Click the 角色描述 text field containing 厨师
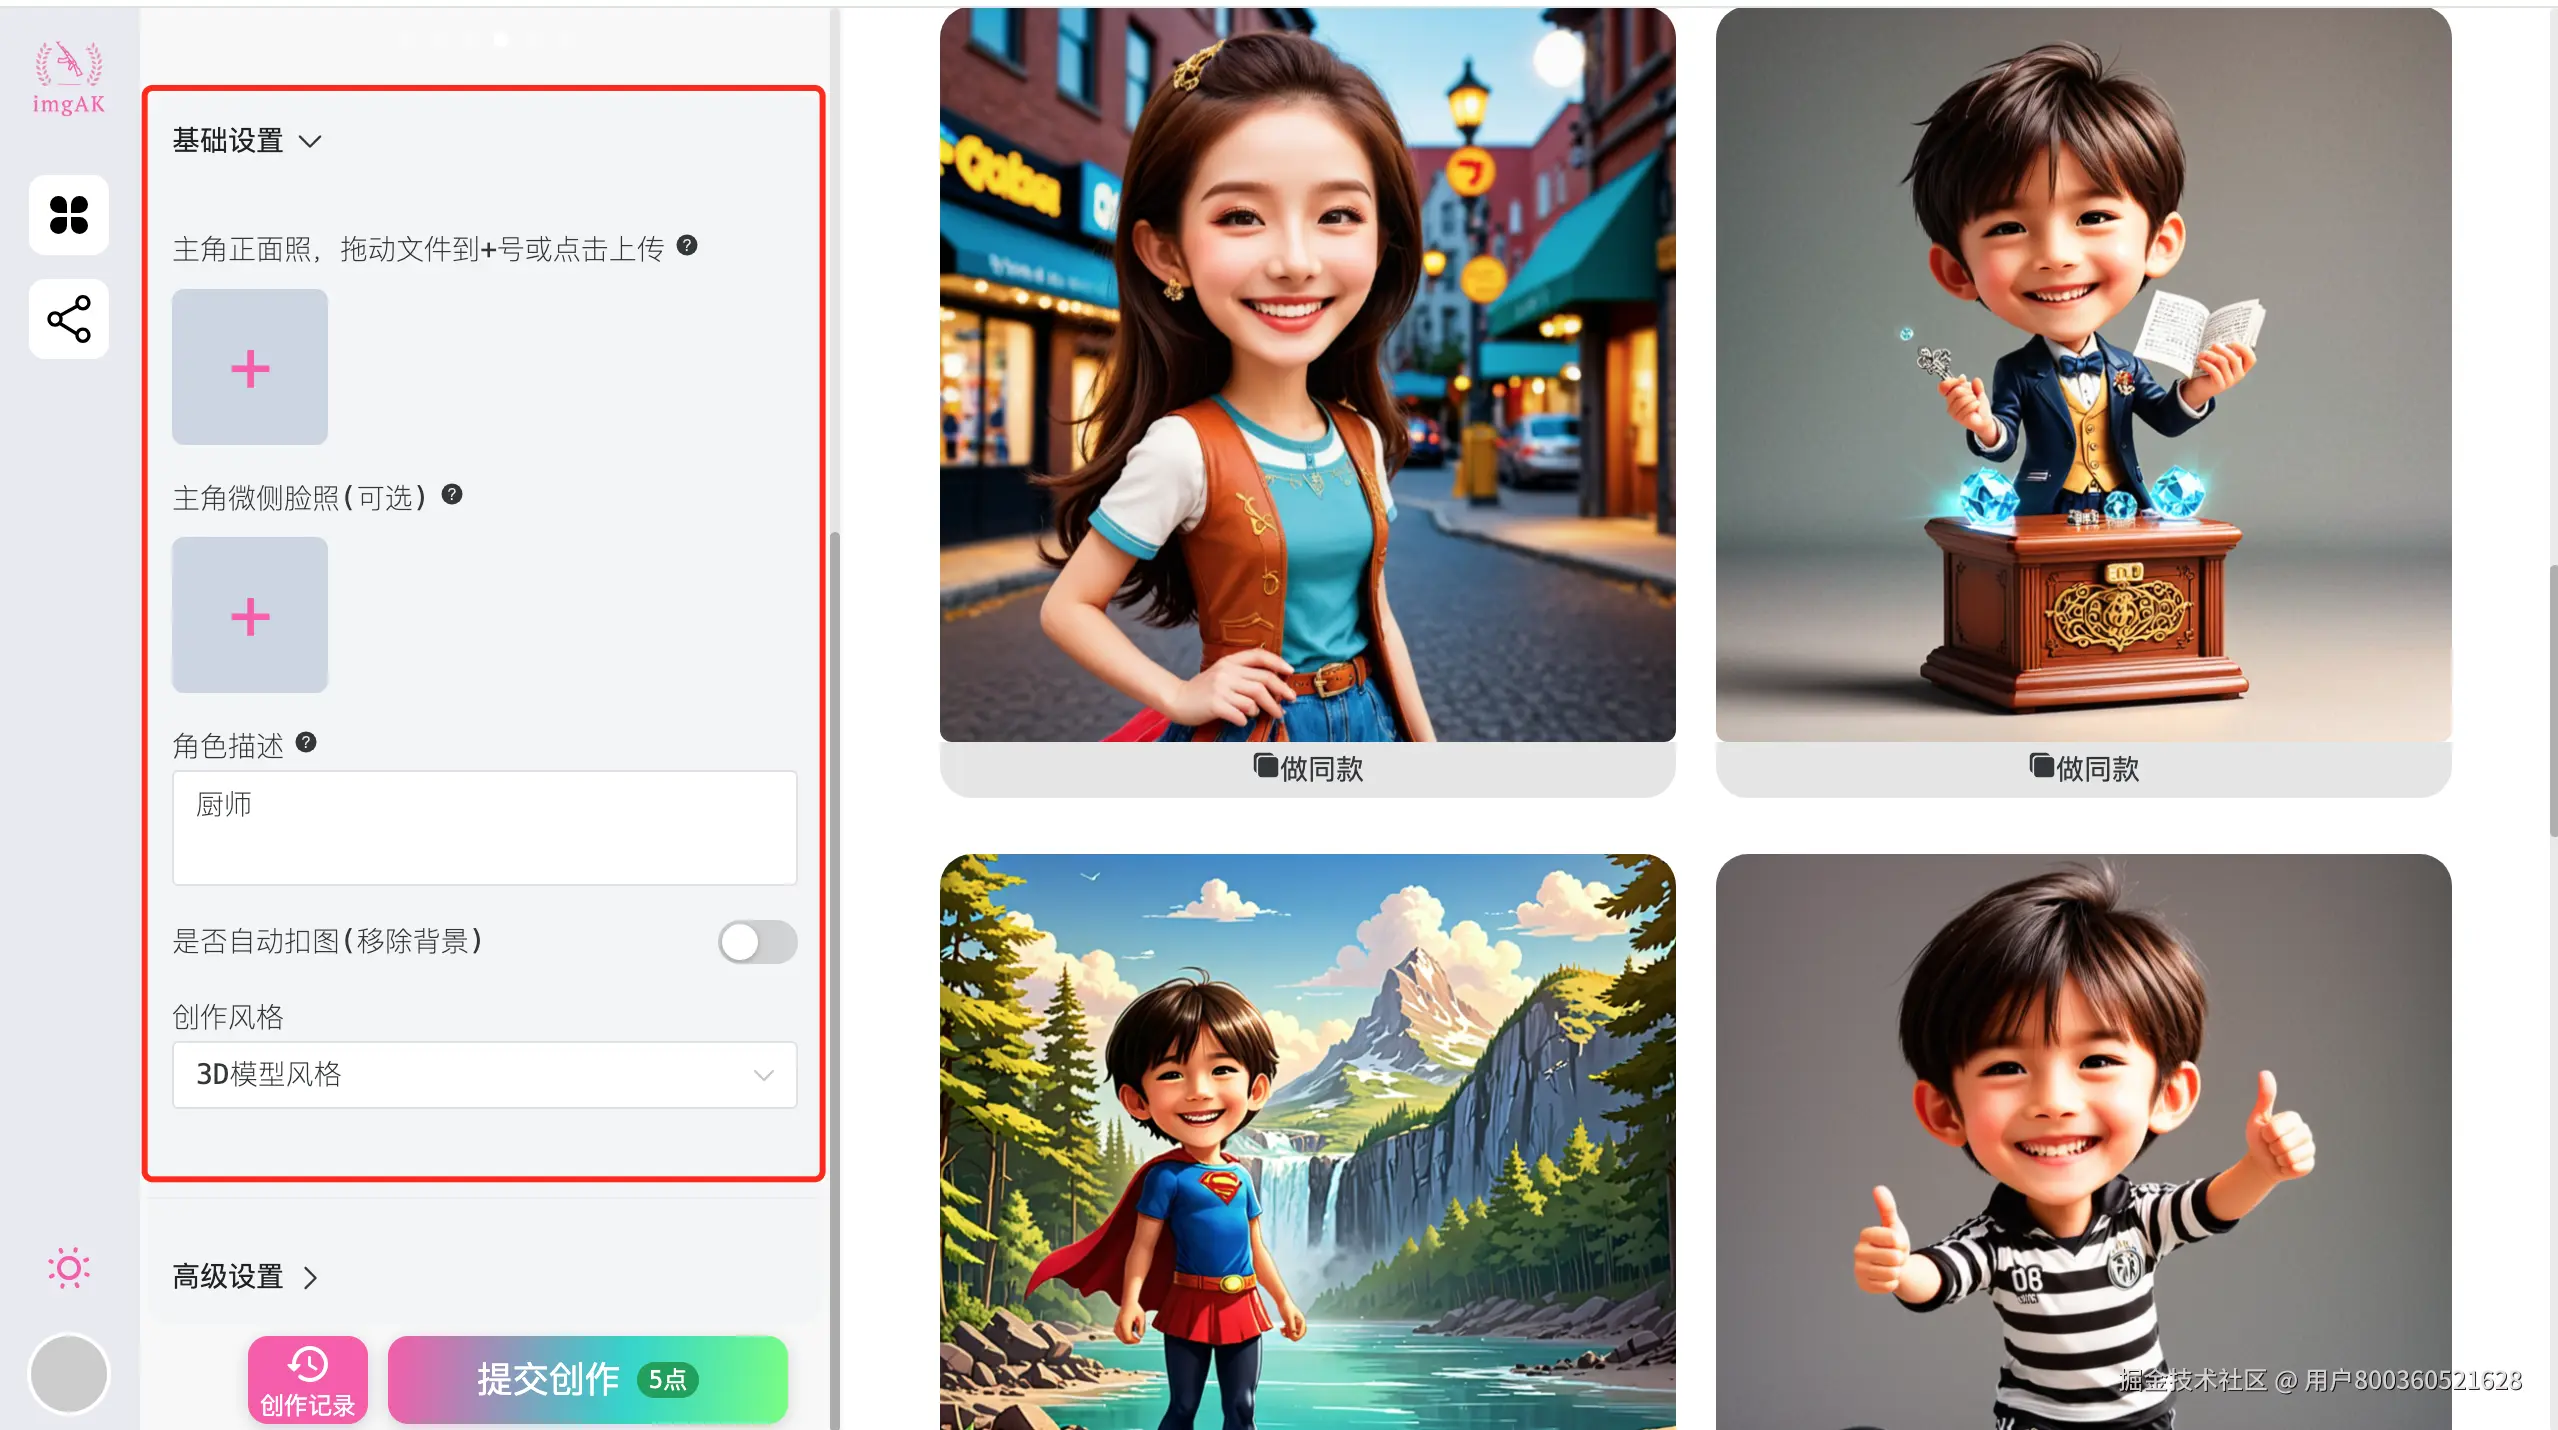The image size is (2558, 1430). (x=485, y=828)
